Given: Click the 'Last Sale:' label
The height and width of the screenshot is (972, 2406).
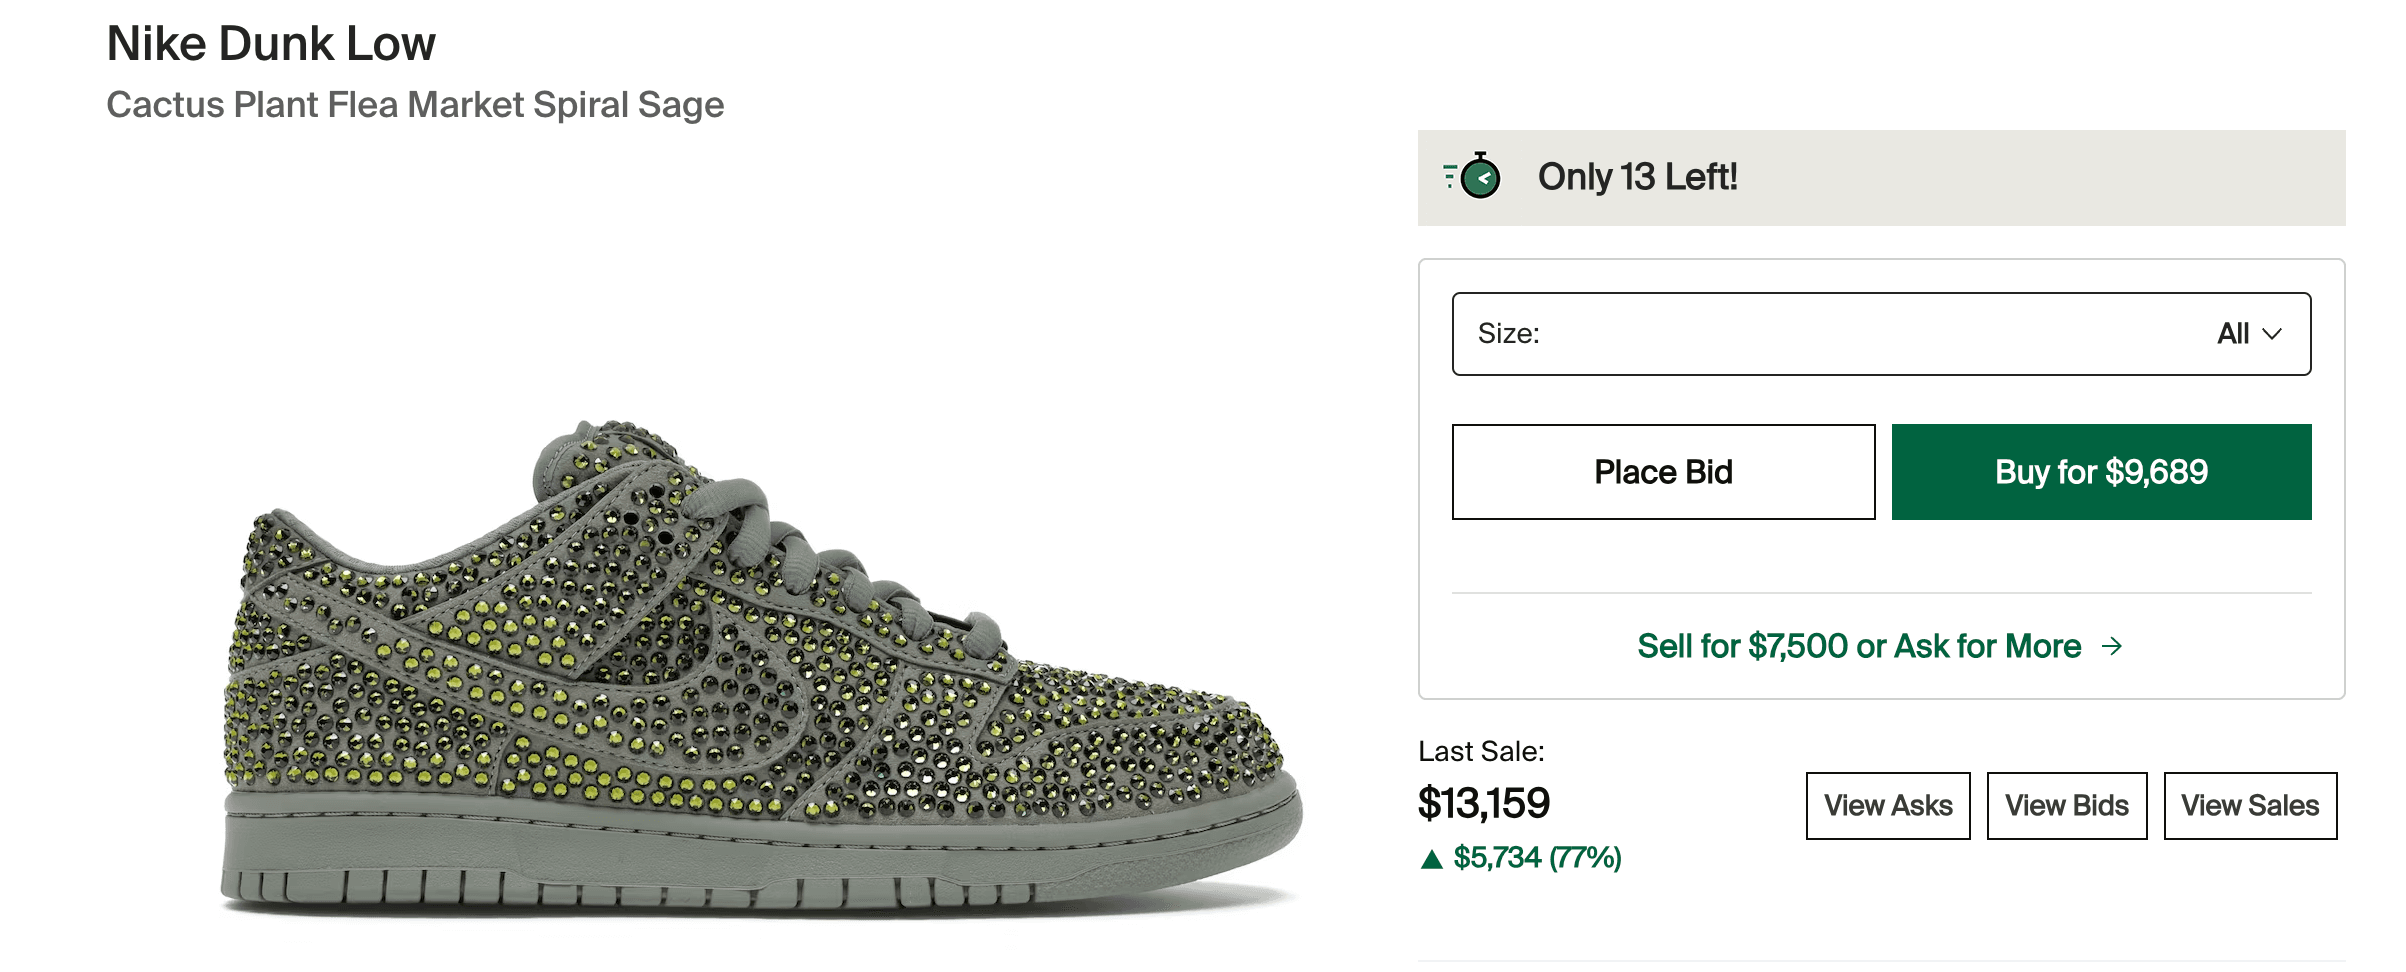Looking at the screenshot, I should click(x=1481, y=751).
